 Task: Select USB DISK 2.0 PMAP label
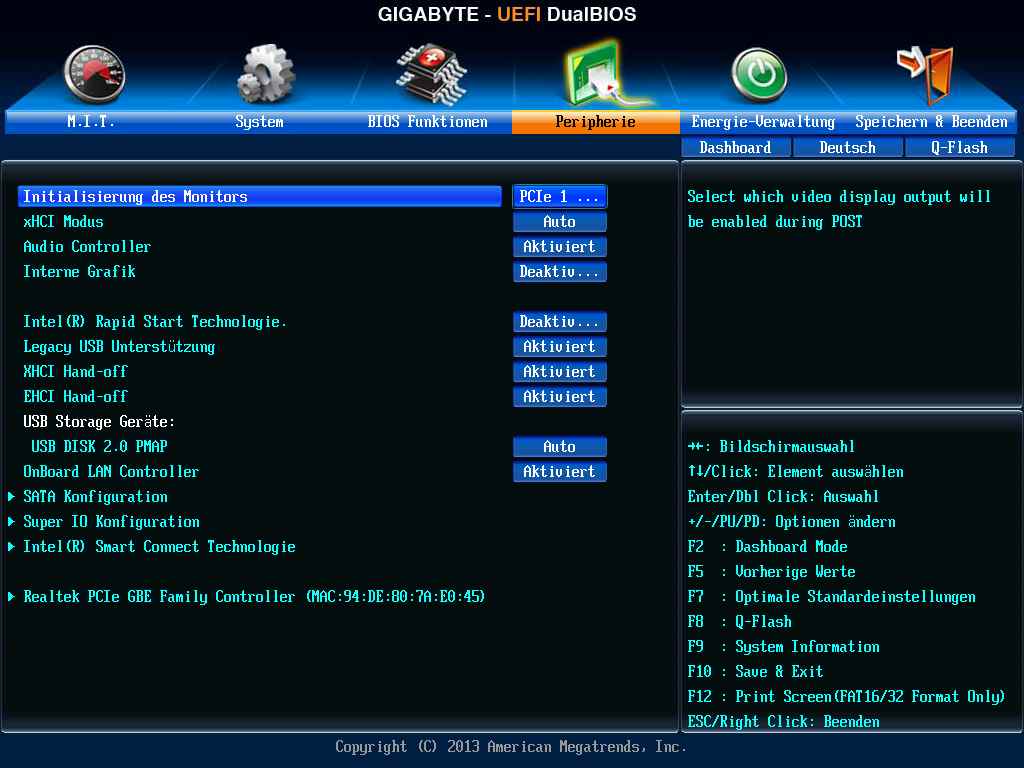coord(99,447)
